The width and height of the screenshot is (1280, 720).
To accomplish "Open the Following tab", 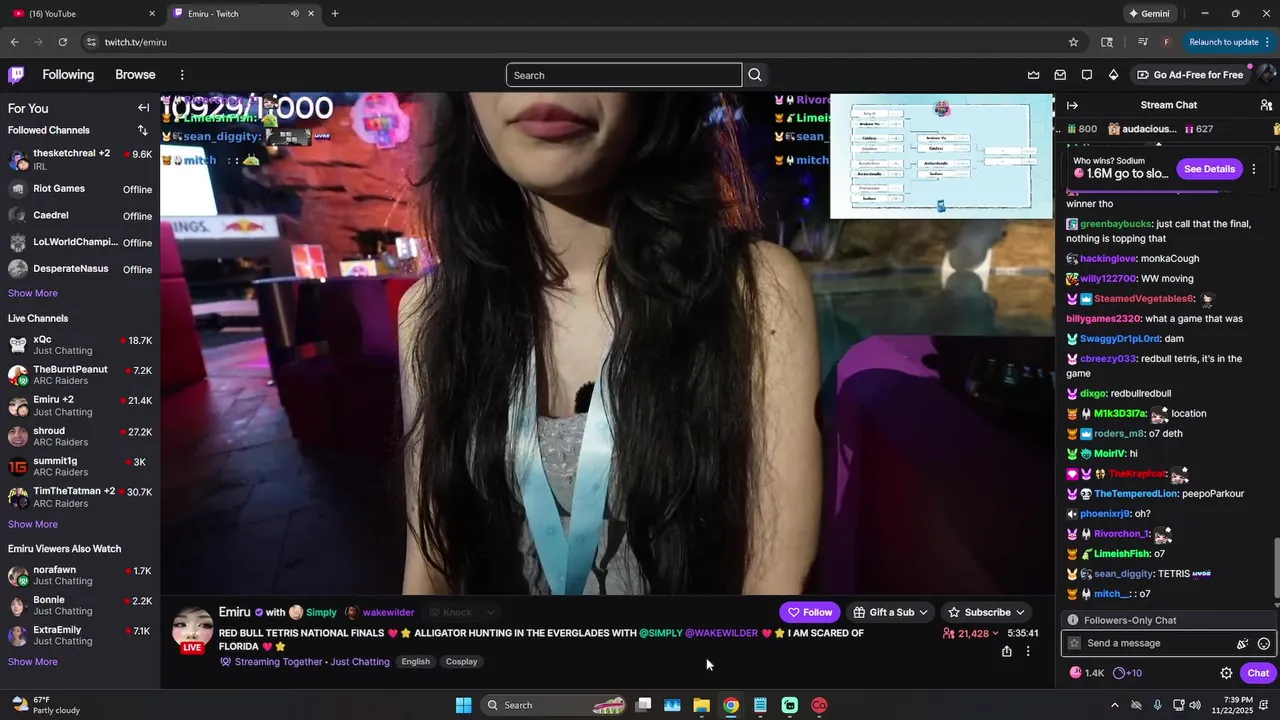I will (x=68, y=75).
